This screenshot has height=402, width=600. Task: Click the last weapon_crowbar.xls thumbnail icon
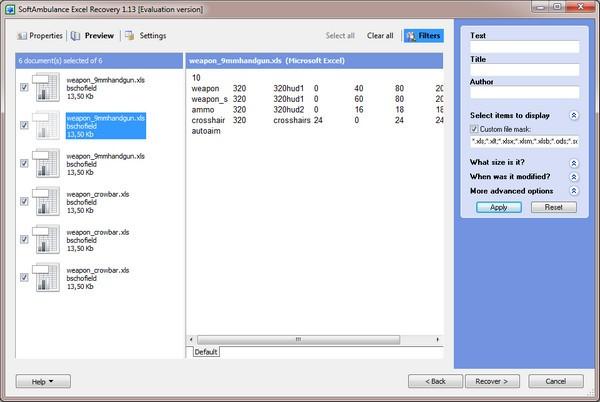pyautogui.click(x=46, y=277)
